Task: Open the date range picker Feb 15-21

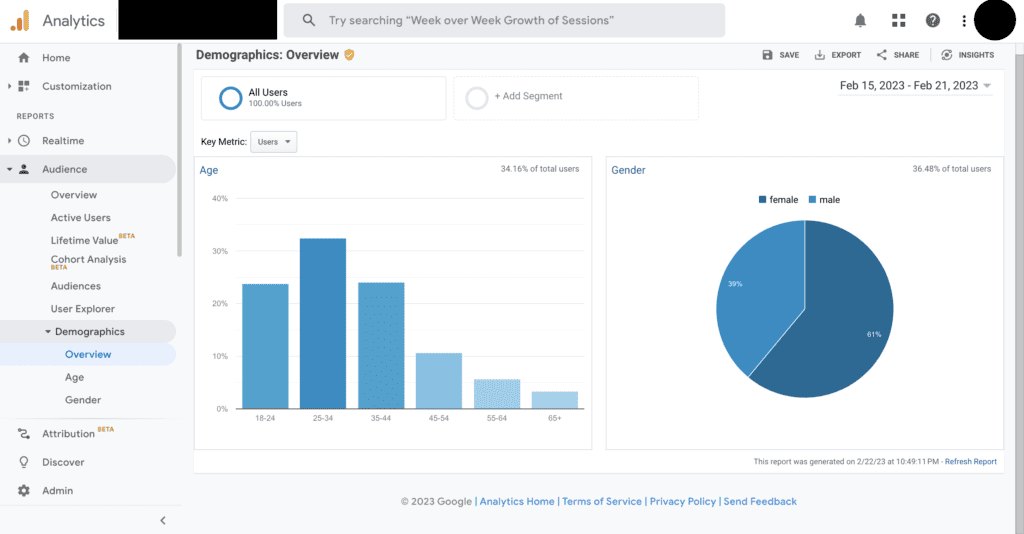Action: [x=915, y=86]
